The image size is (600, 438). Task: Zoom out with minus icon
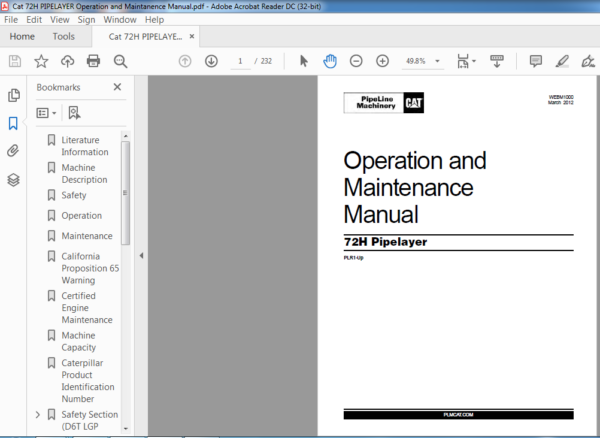click(x=356, y=61)
